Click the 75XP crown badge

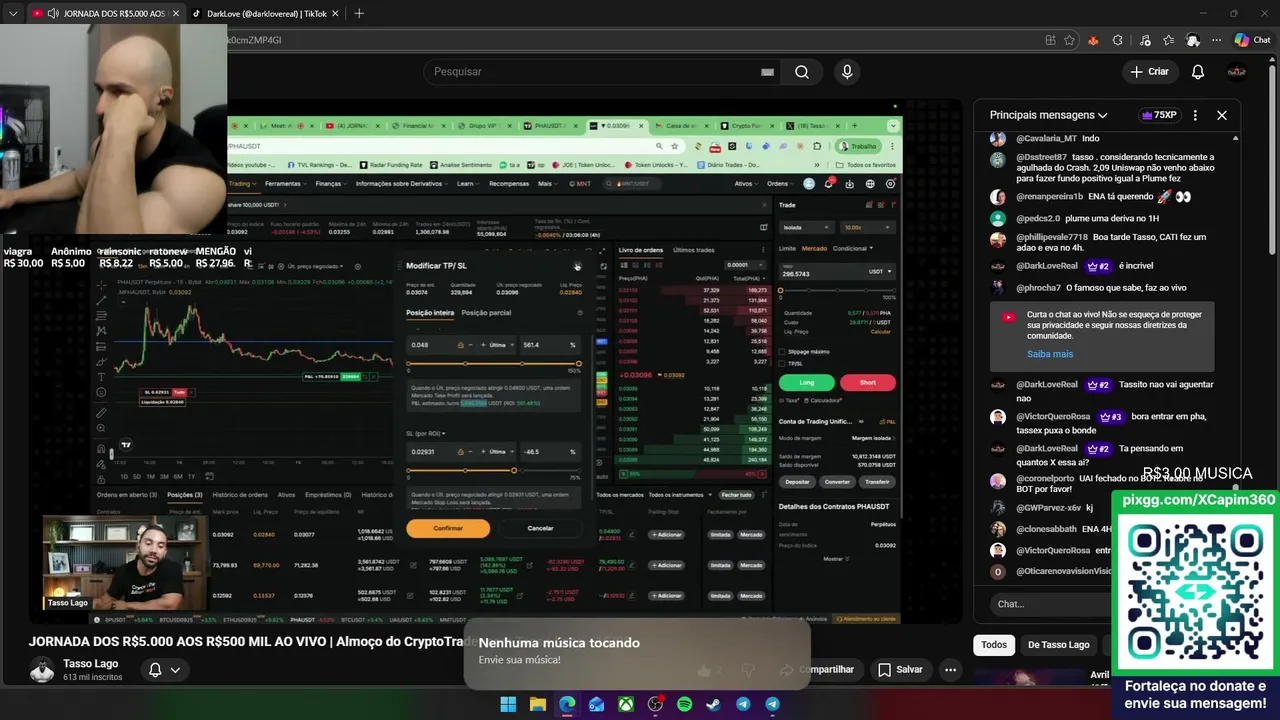(x=1159, y=115)
